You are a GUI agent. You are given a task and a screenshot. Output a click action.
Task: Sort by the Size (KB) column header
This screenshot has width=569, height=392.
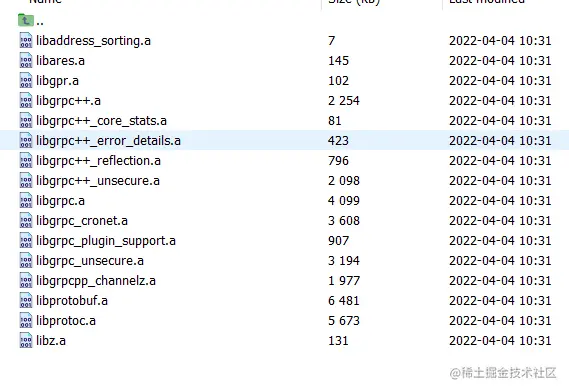(354, 2)
